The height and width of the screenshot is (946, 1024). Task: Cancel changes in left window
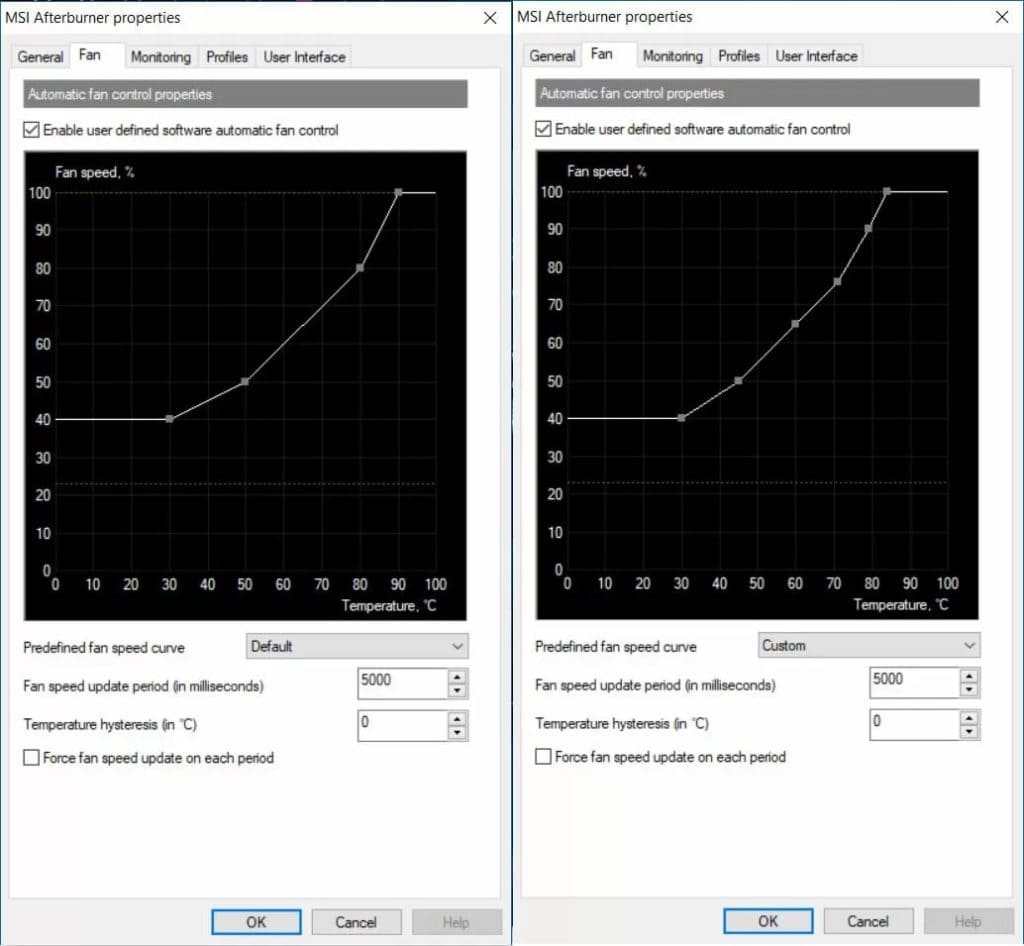[x=356, y=922]
